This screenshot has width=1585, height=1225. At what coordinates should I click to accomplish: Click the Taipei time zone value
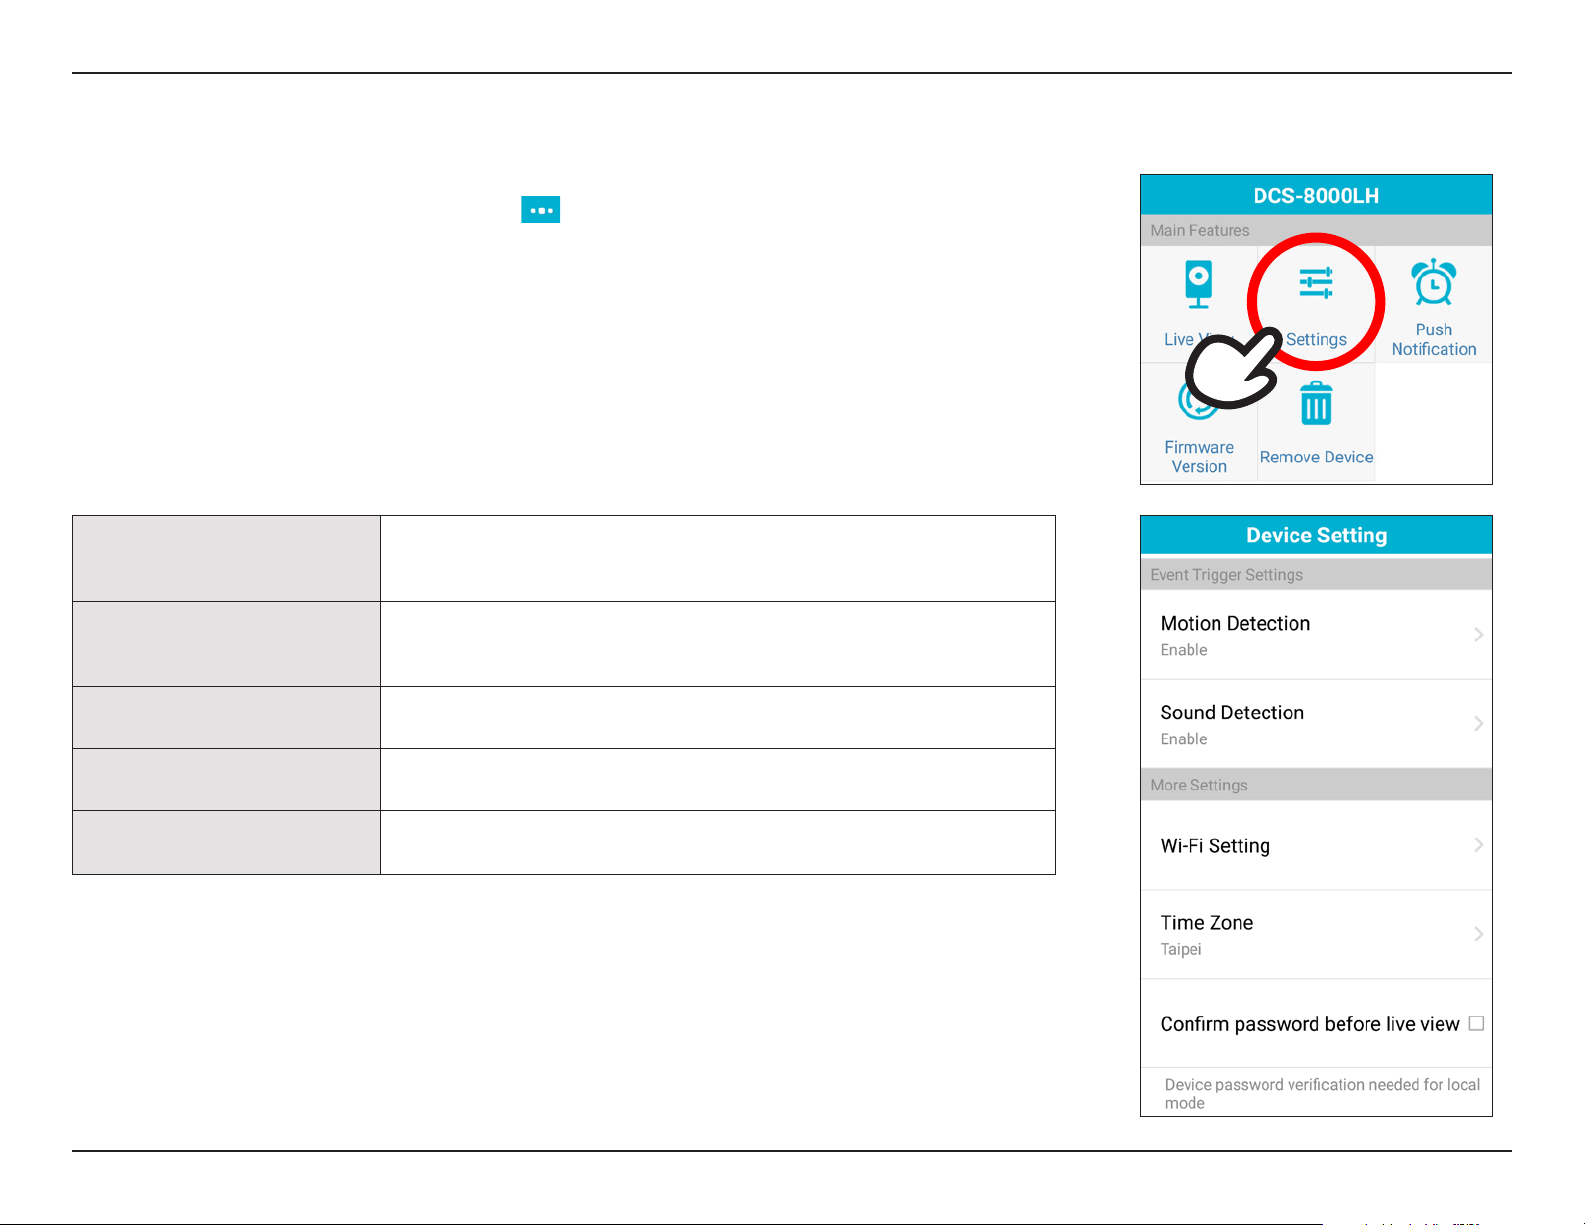pos(1181,949)
